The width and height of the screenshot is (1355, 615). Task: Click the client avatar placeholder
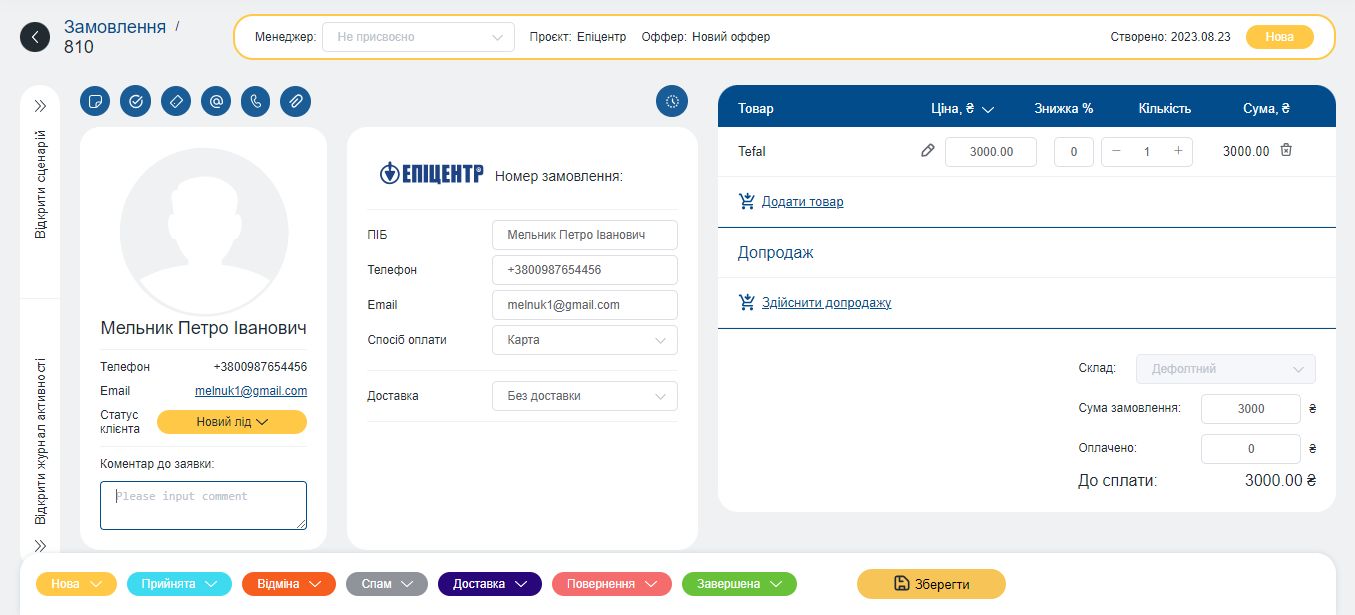(204, 231)
